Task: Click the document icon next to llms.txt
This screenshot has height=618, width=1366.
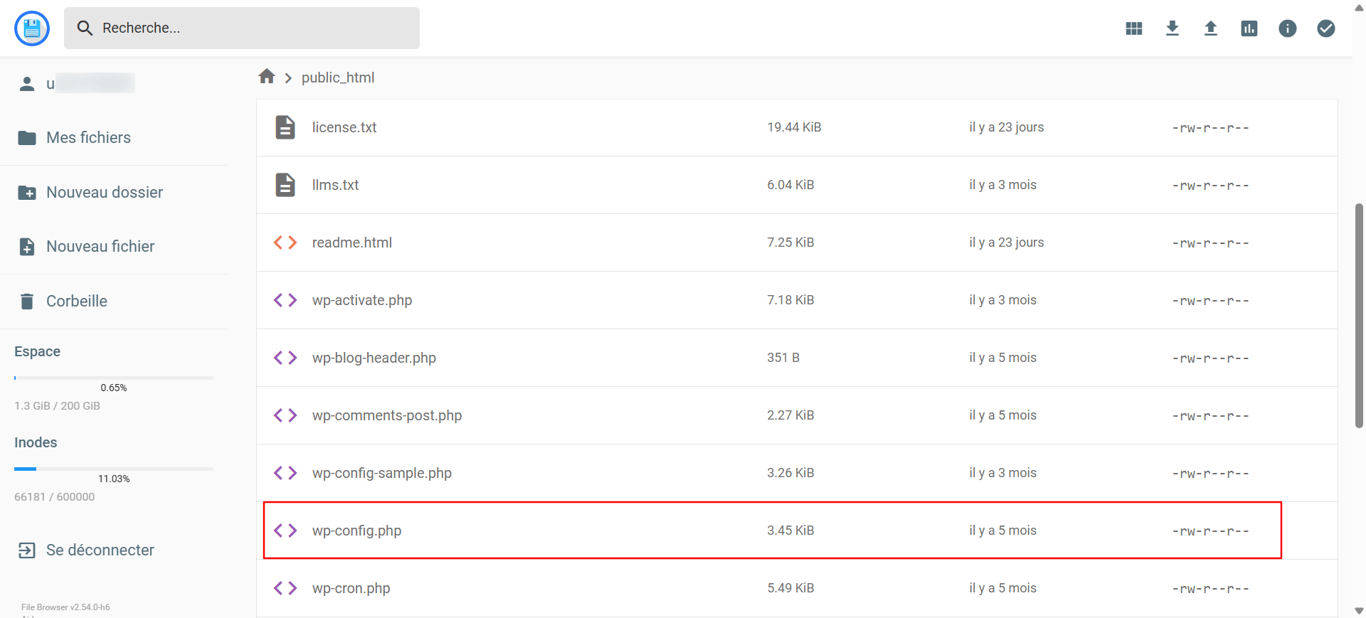Action: tap(285, 184)
